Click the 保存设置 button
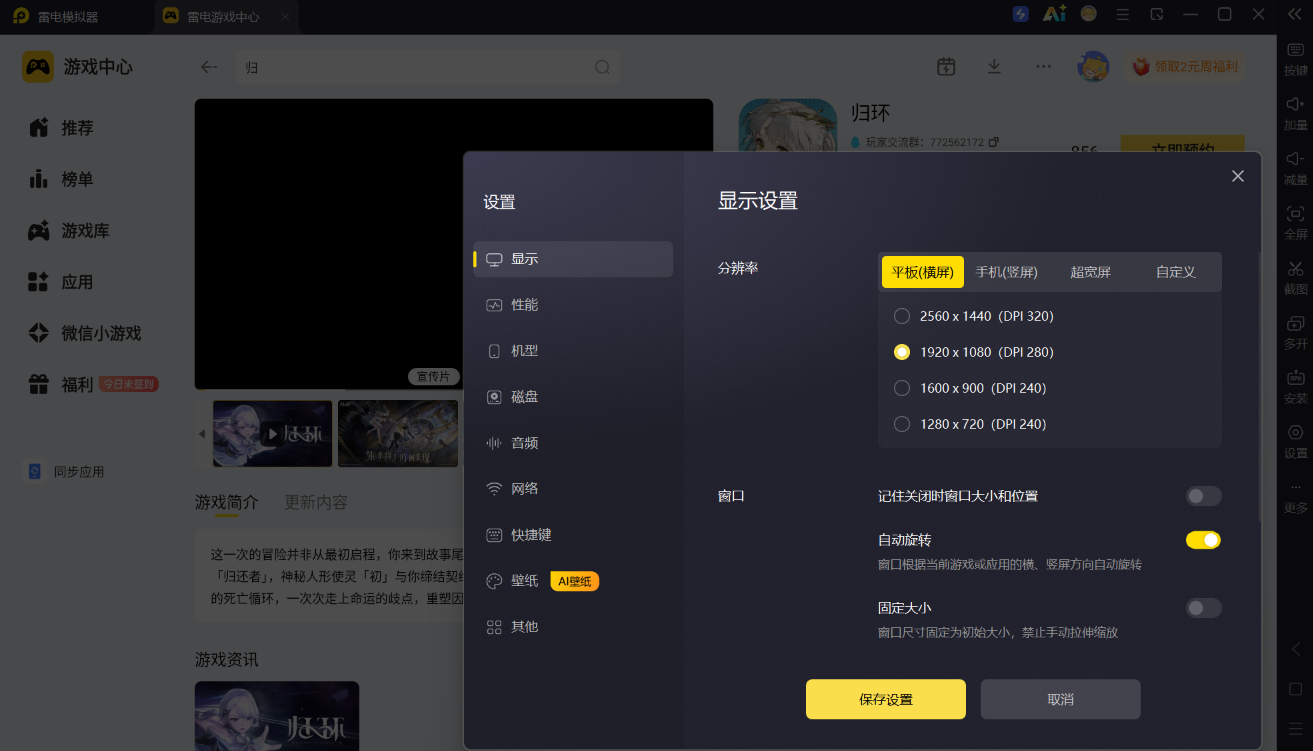 tap(886, 699)
